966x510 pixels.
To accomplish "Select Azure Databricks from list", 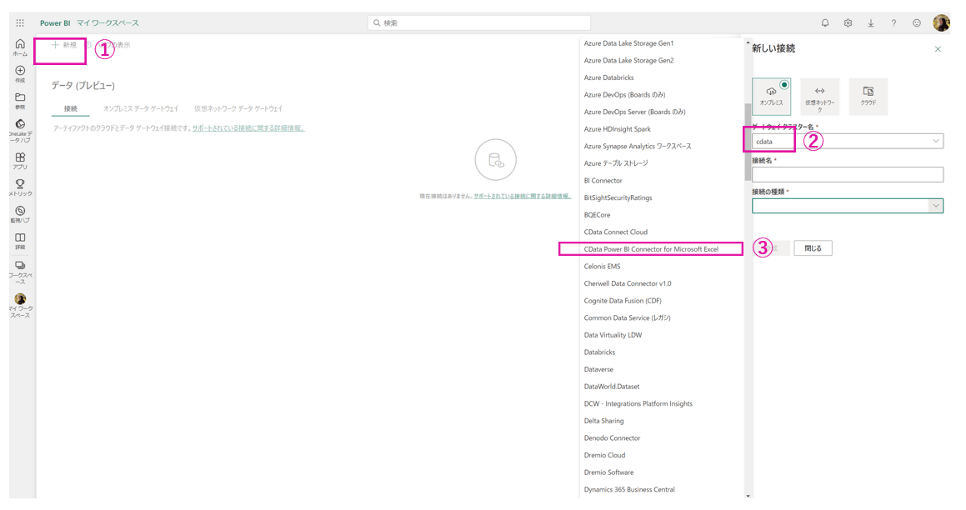I will 609,78.
